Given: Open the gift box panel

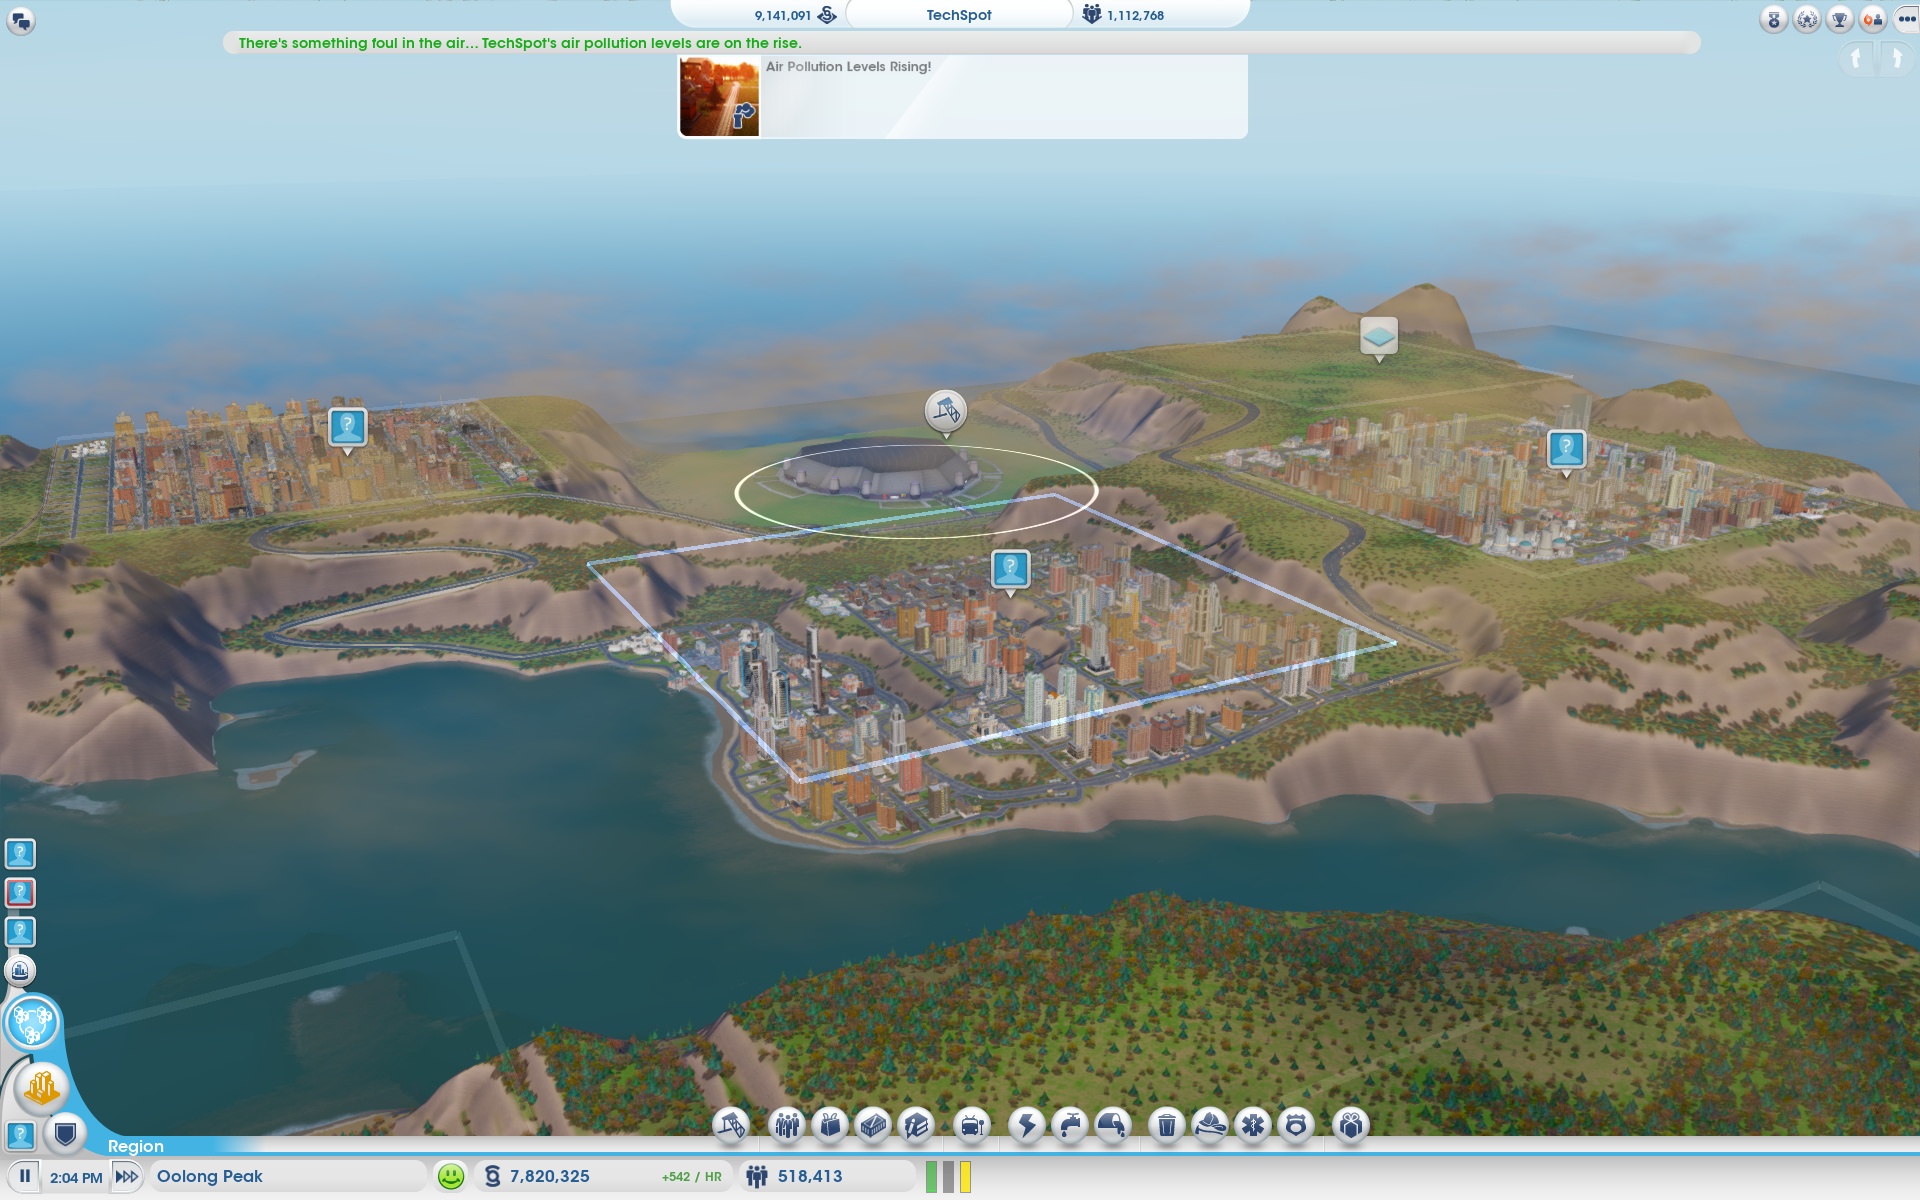Looking at the screenshot, I should click(x=1351, y=1126).
